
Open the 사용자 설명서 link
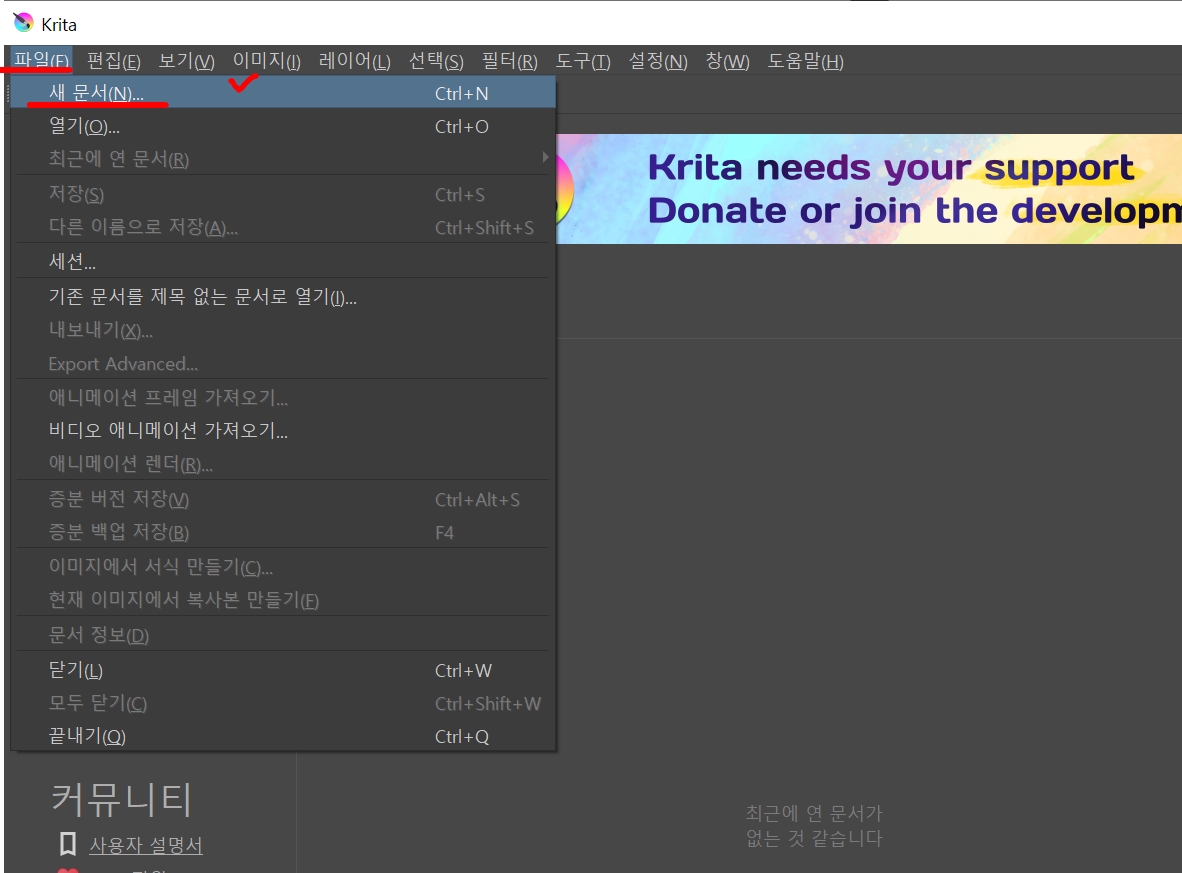click(x=145, y=845)
